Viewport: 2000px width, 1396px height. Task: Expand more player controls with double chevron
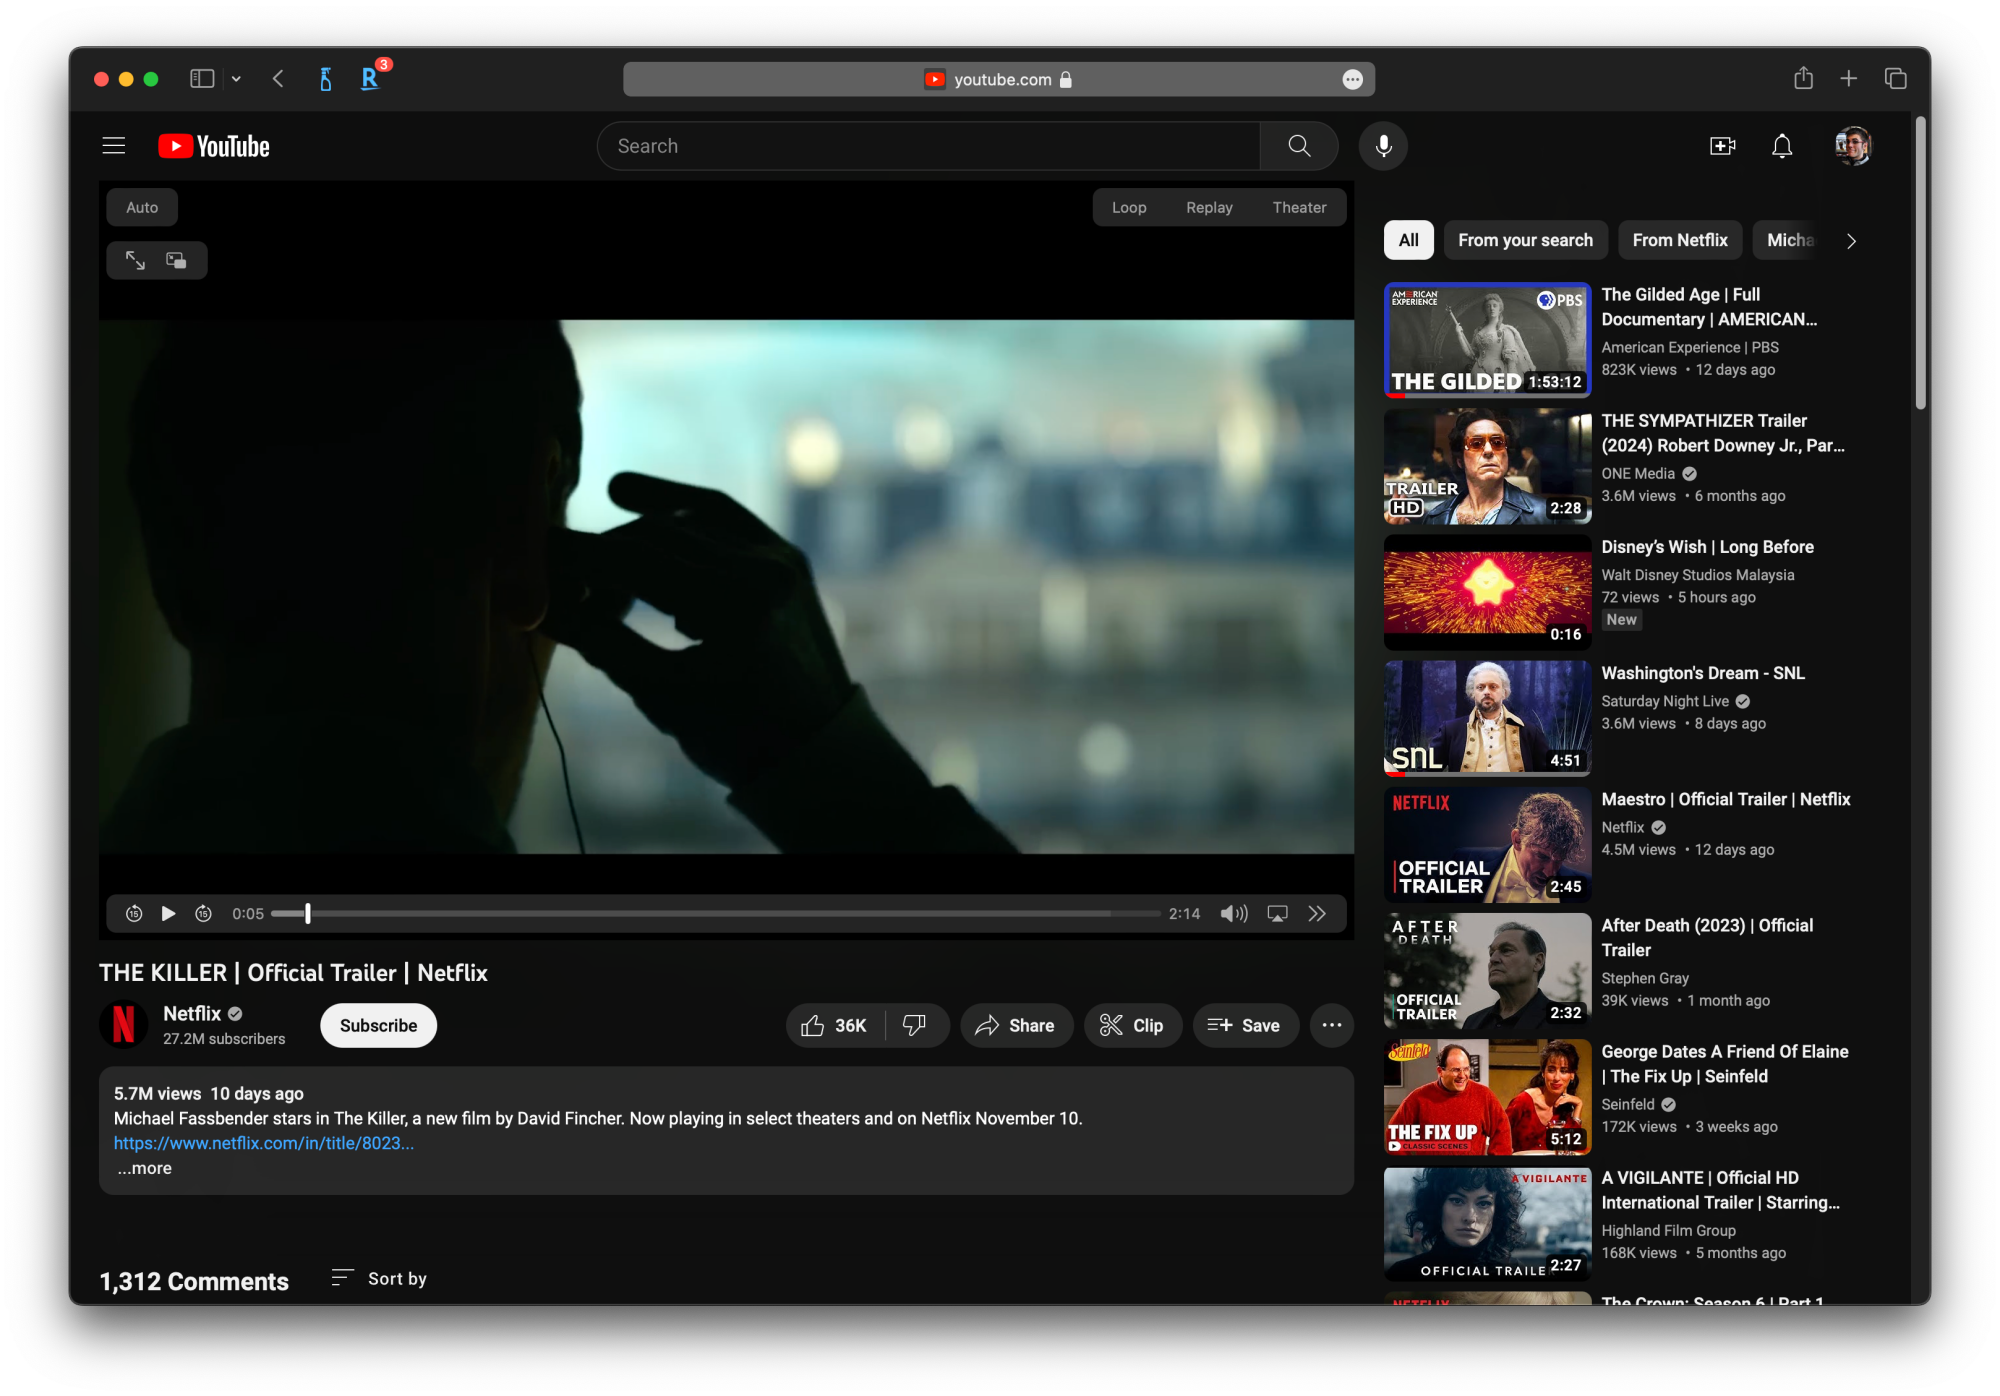[1317, 913]
